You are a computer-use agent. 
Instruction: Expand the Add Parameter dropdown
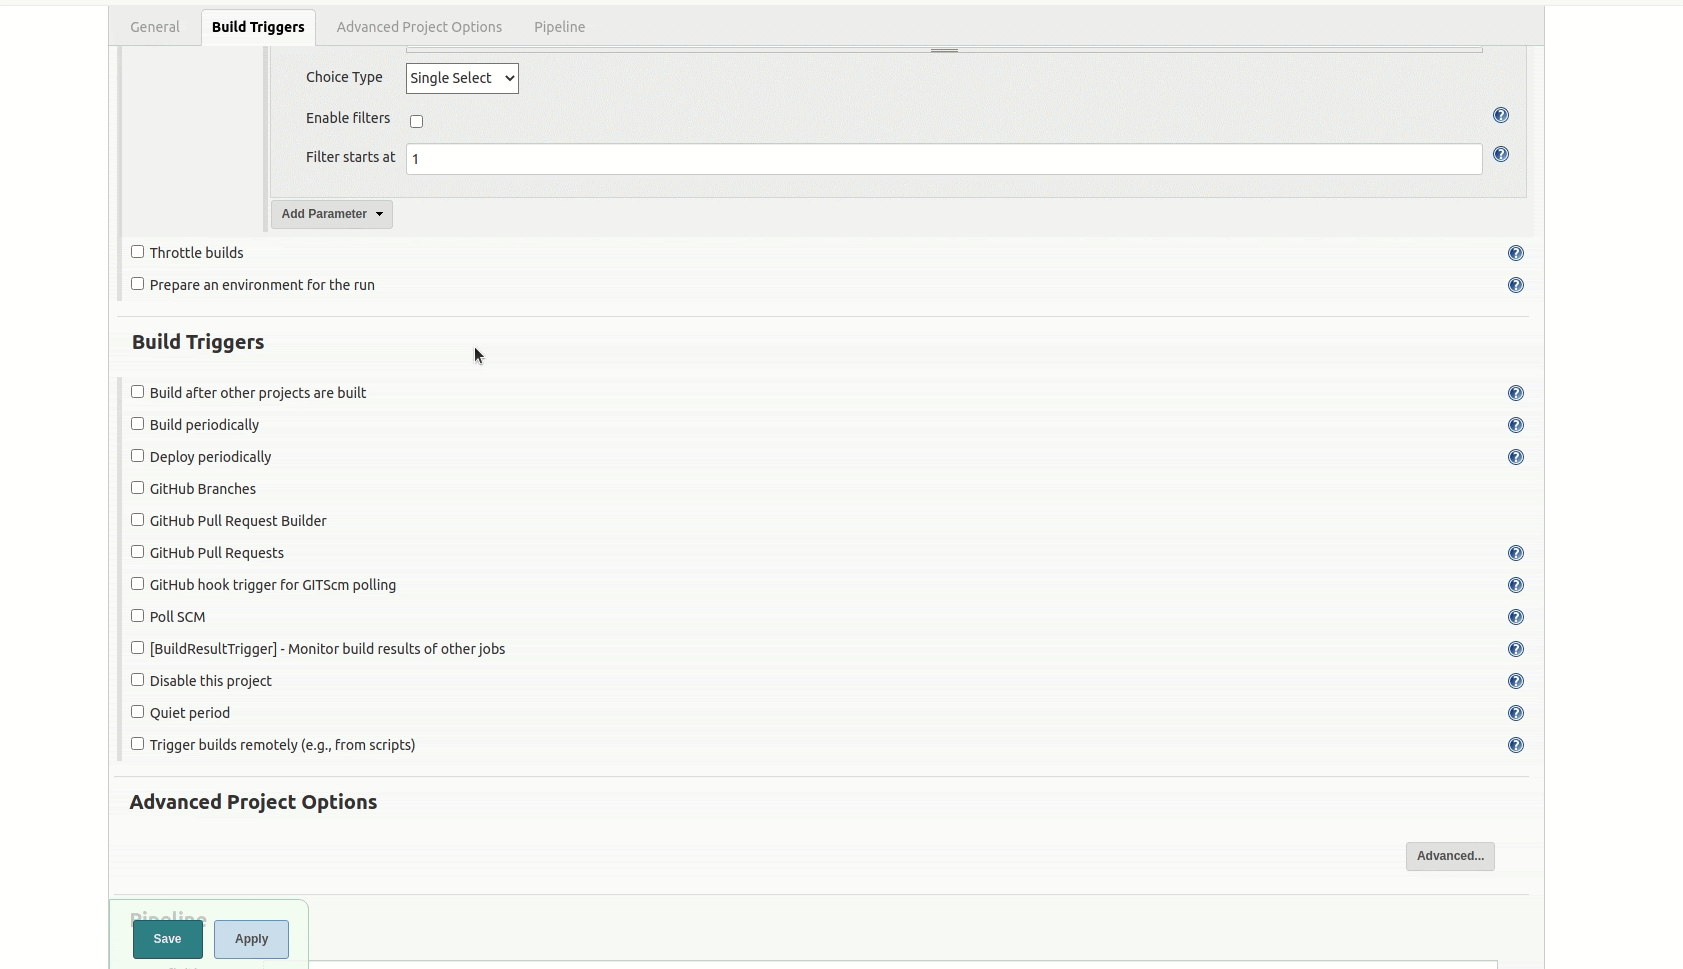pyautogui.click(x=331, y=214)
